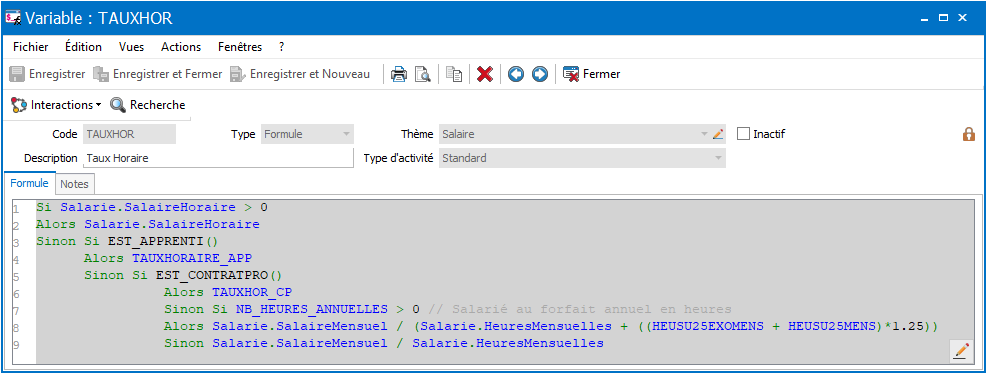987x374 pixels.
Task: Open the Interactions dropdown
Action: (57, 105)
